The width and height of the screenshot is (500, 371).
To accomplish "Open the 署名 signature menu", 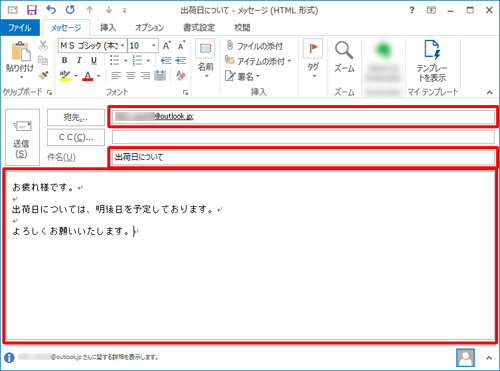I will pyautogui.click(x=242, y=76).
